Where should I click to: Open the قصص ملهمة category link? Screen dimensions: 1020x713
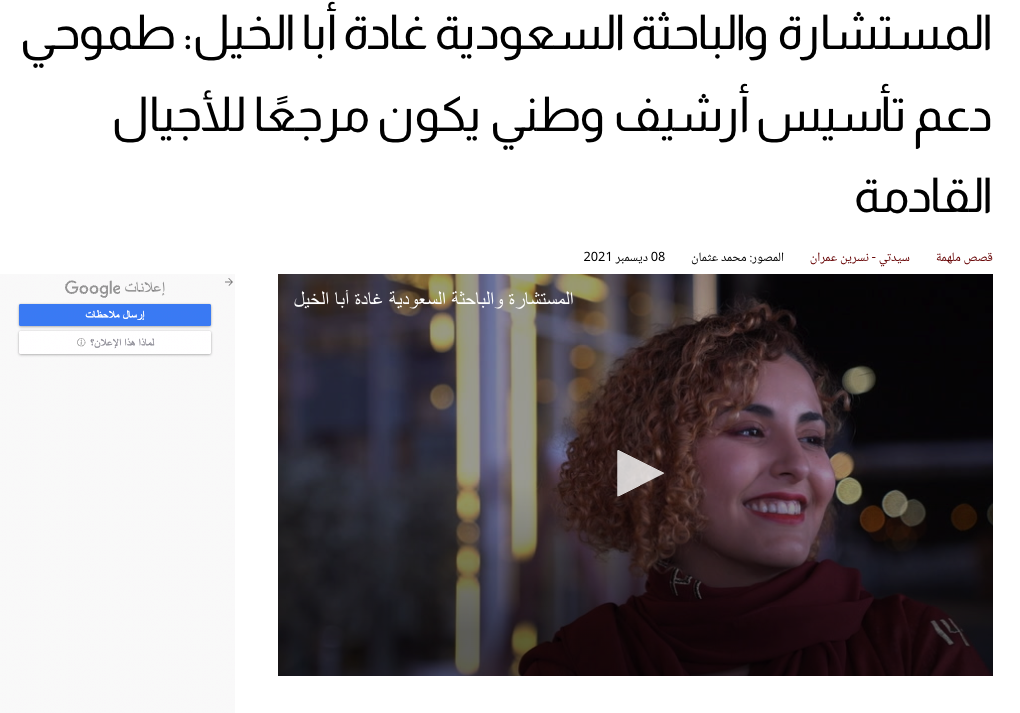(964, 258)
